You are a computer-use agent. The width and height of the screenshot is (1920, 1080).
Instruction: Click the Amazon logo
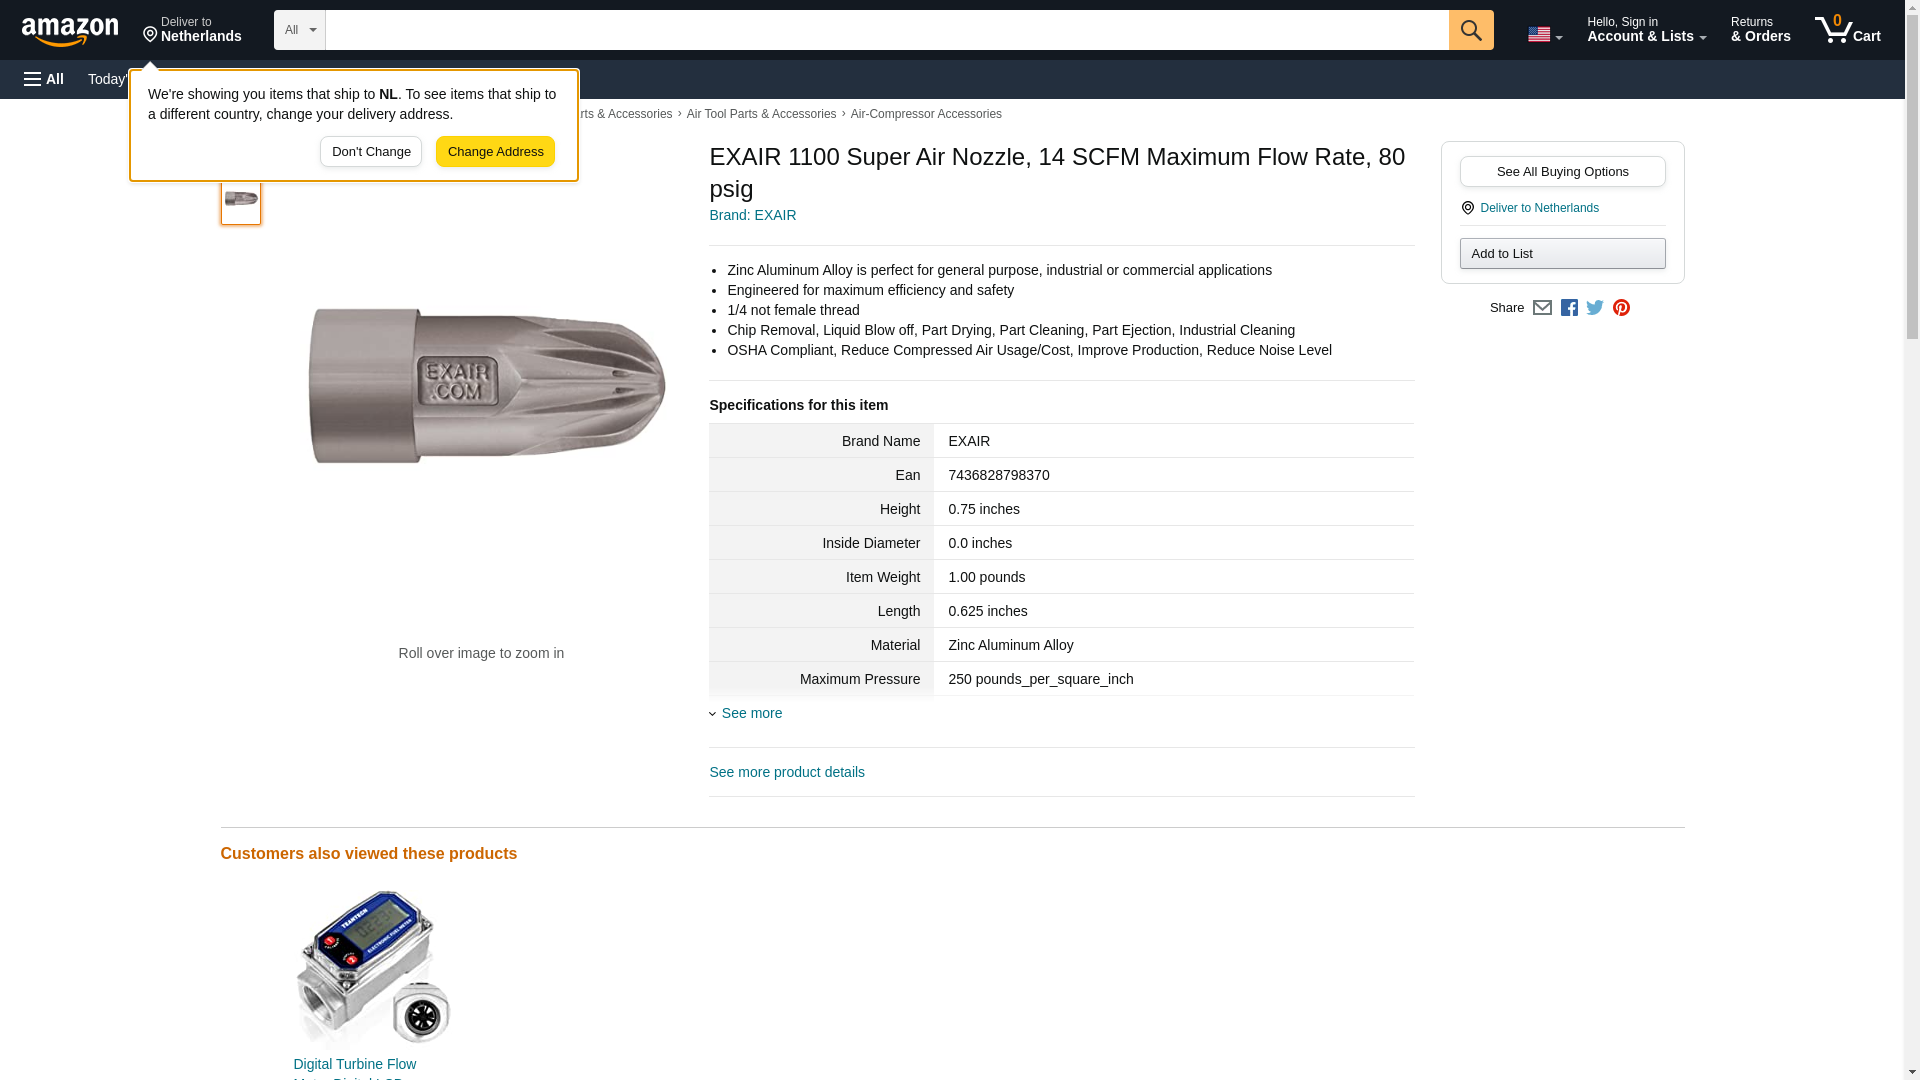pyautogui.click(x=70, y=31)
